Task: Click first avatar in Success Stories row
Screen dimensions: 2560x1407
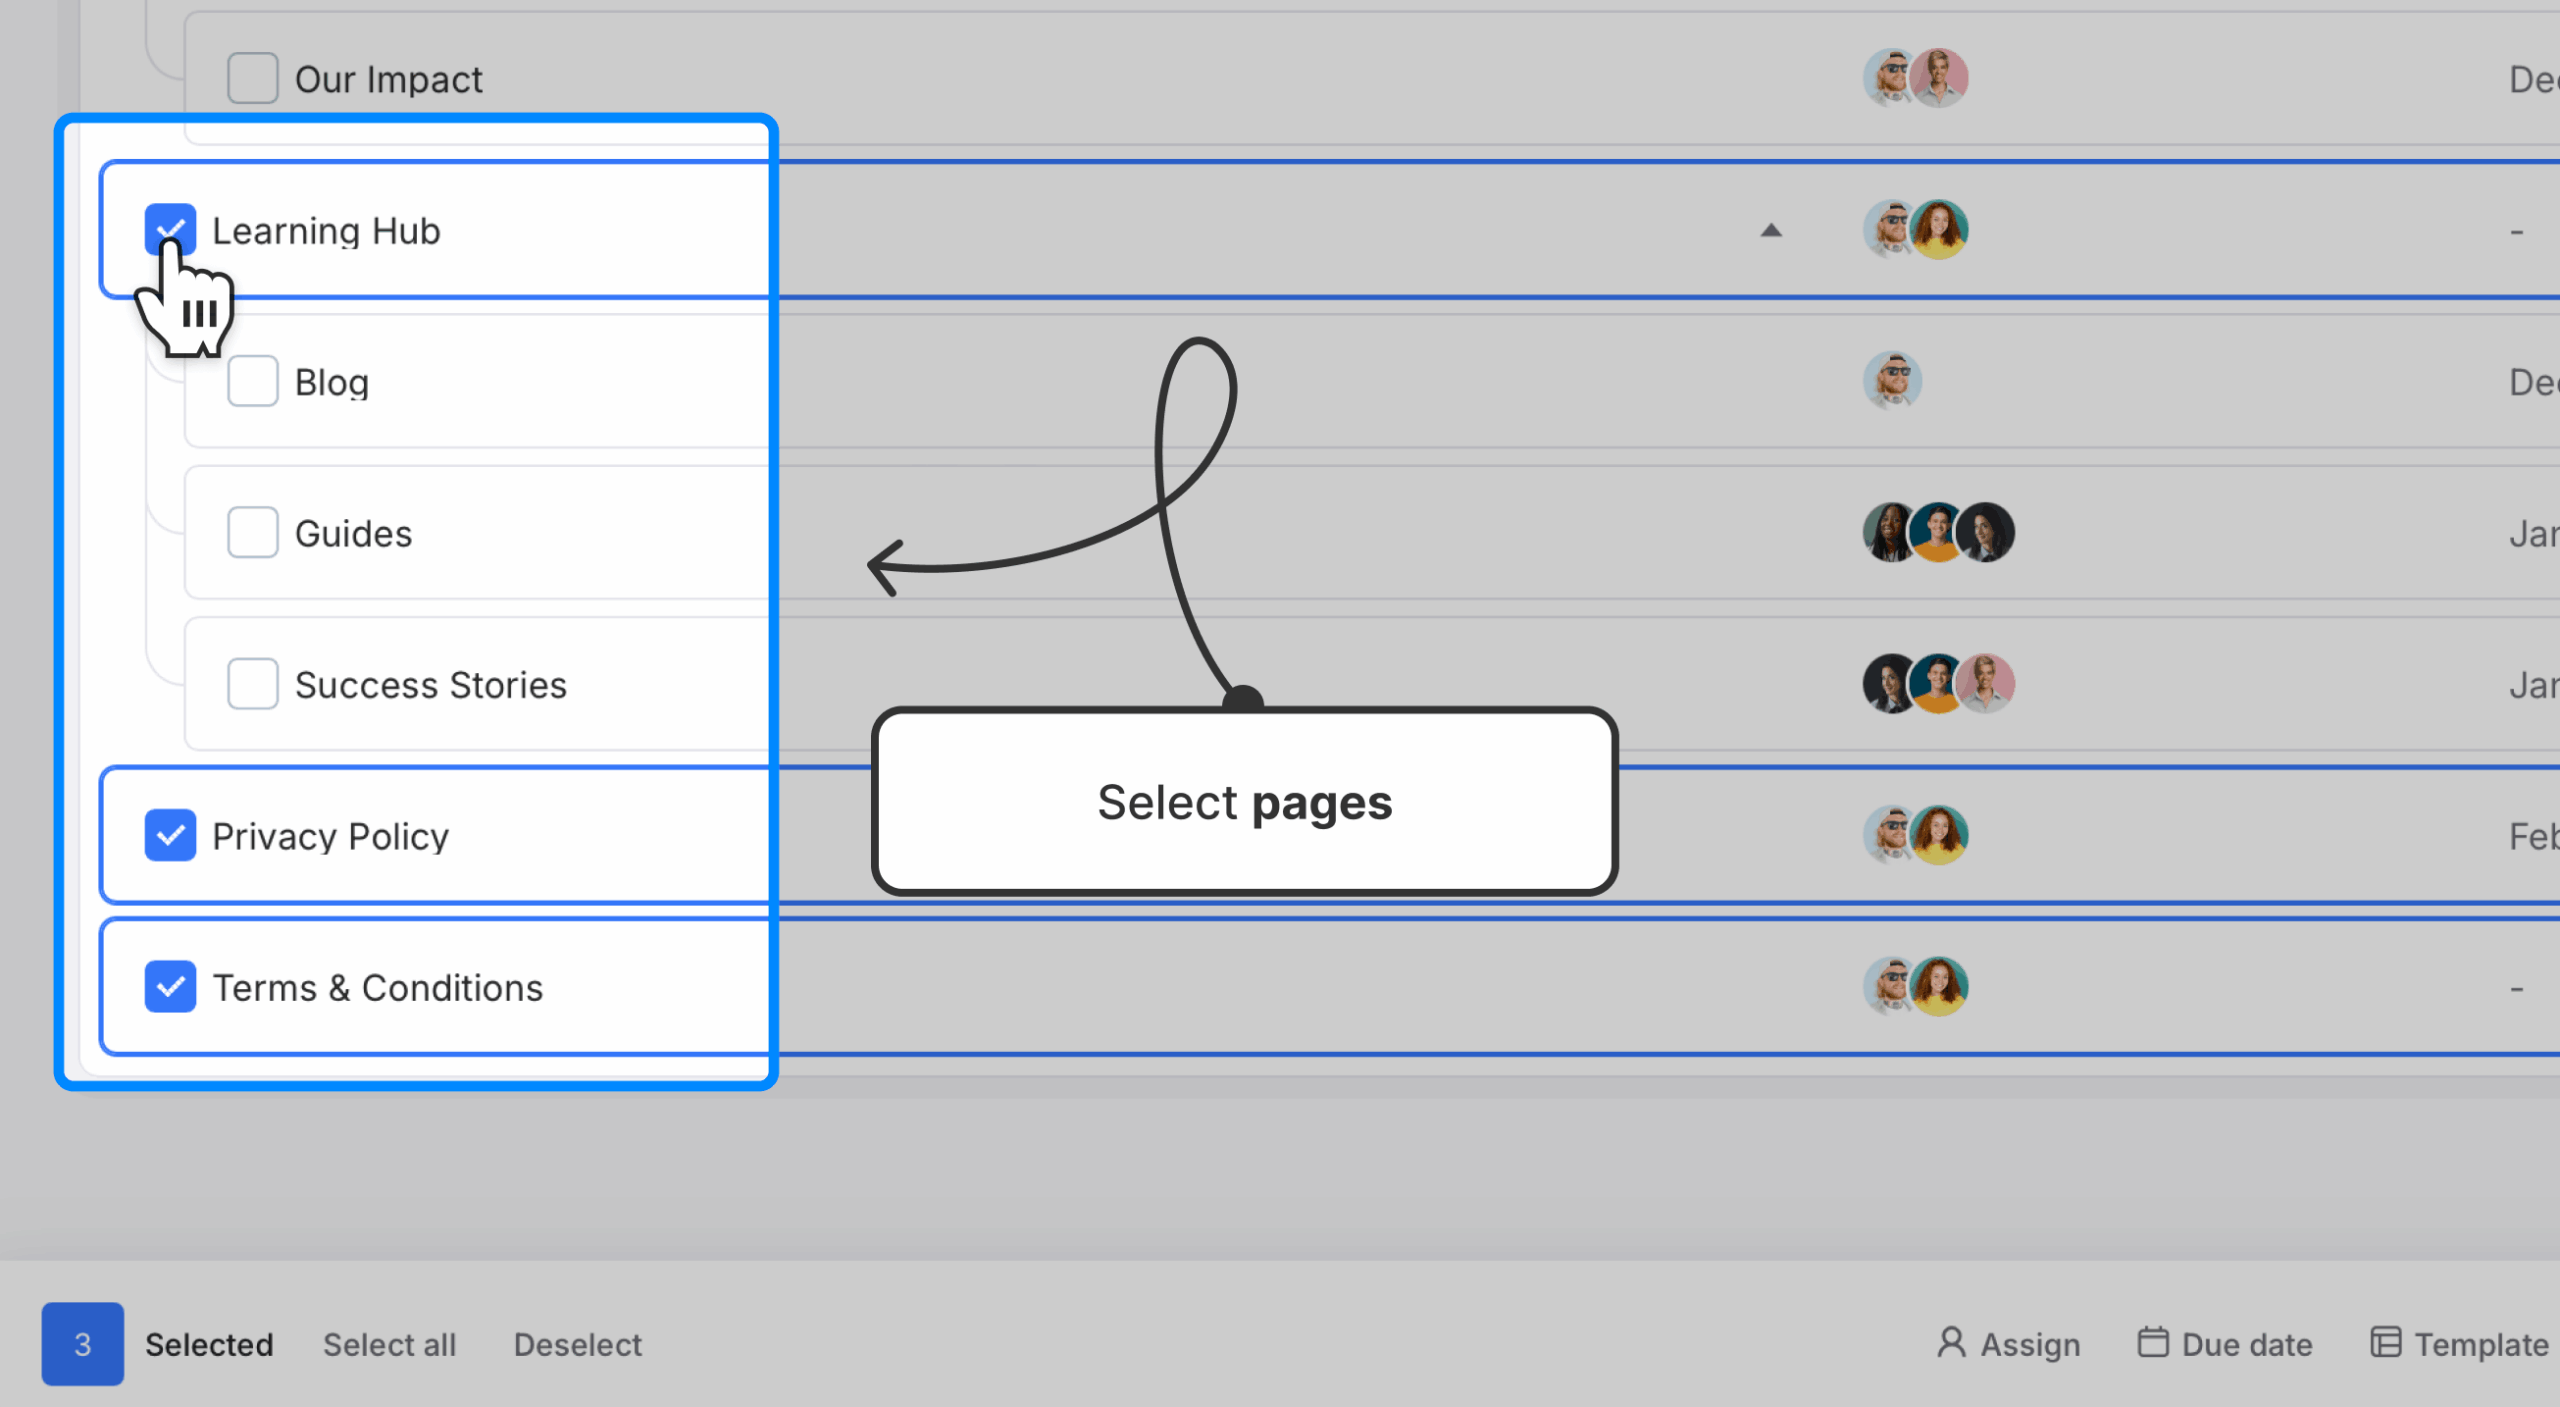Action: click(x=1889, y=684)
